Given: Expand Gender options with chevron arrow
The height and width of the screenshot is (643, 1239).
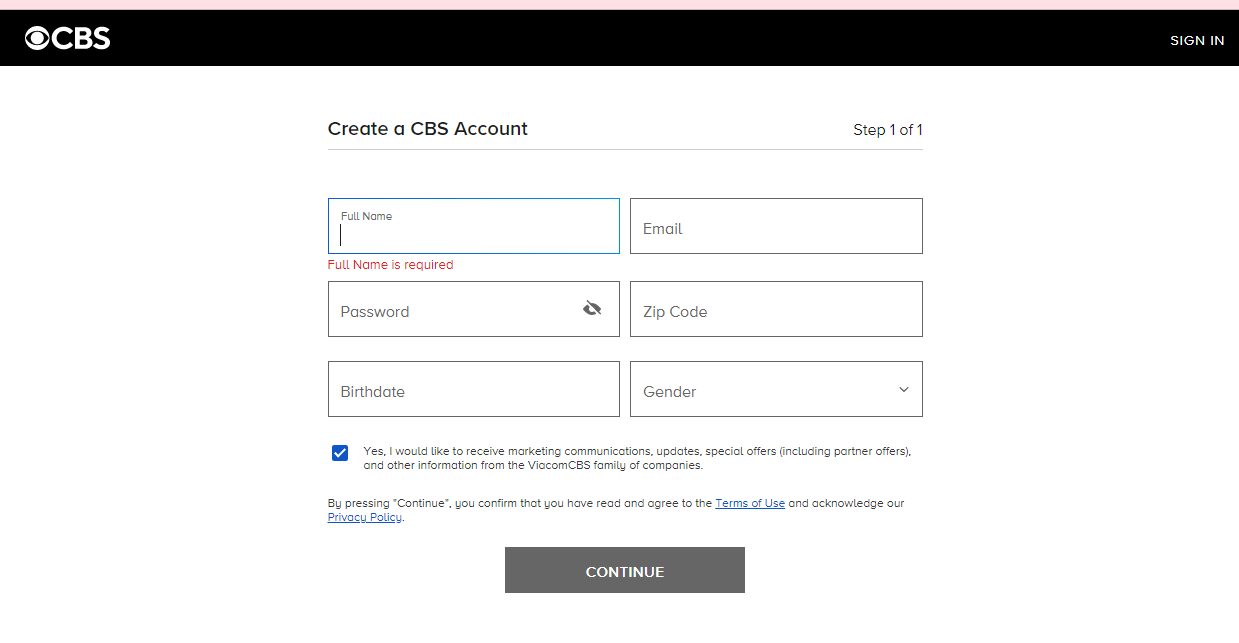Looking at the screenshot, I should (x=903, y=389).
